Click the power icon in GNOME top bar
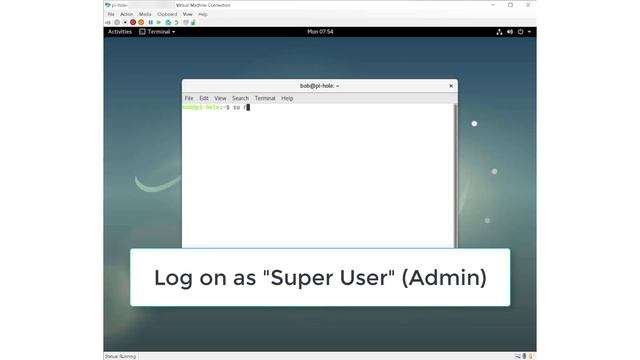 point(520,32)
